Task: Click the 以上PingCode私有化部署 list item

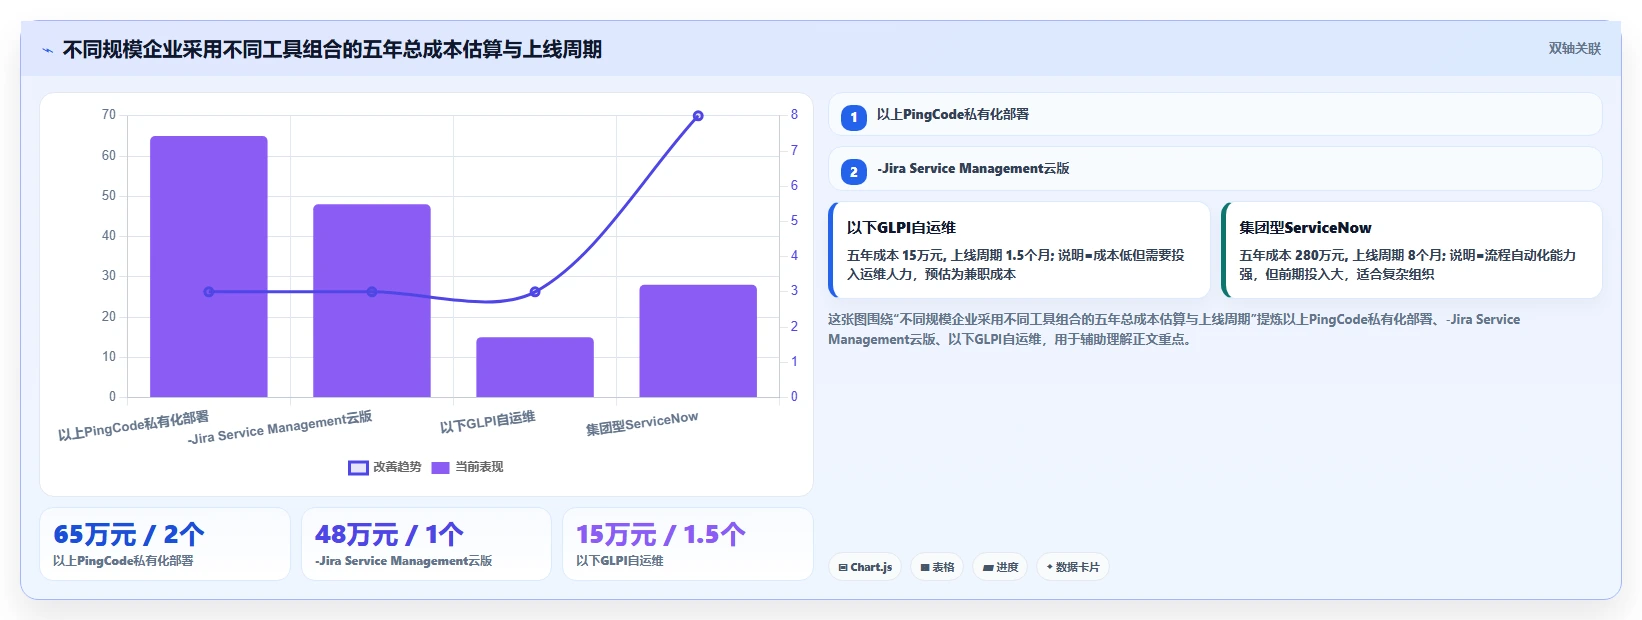Action: (1215, 114)
